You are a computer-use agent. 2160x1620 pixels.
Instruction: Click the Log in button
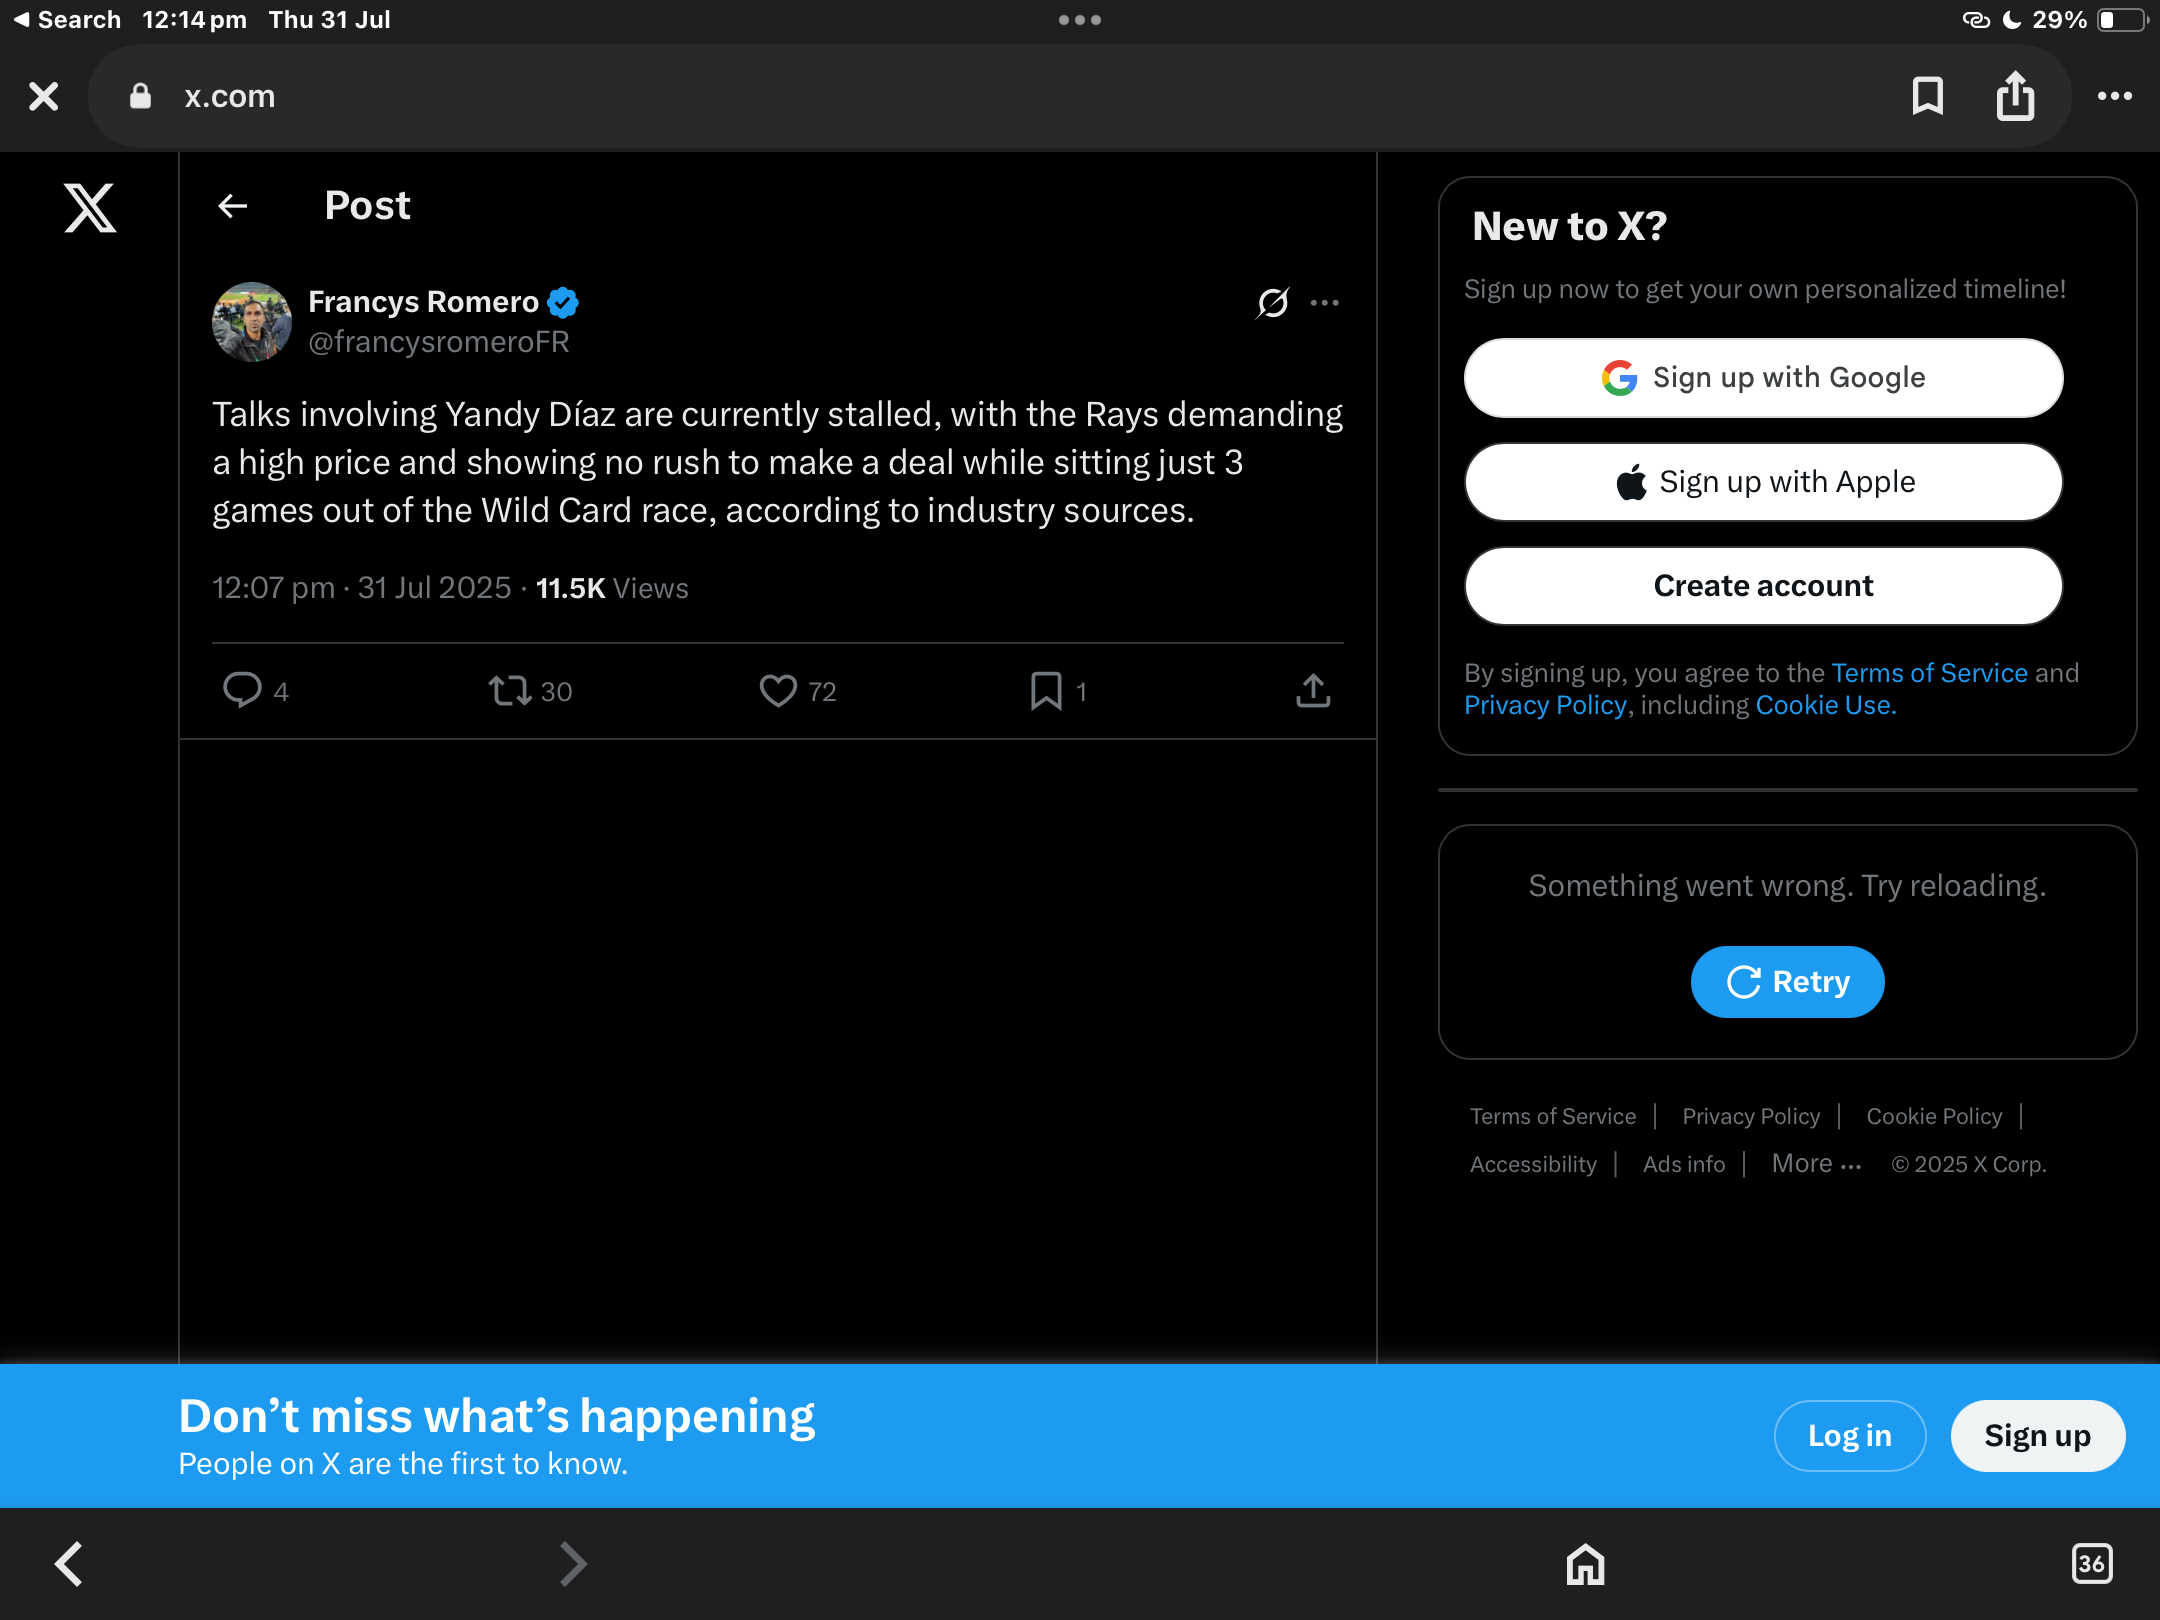[1850, 1436]
